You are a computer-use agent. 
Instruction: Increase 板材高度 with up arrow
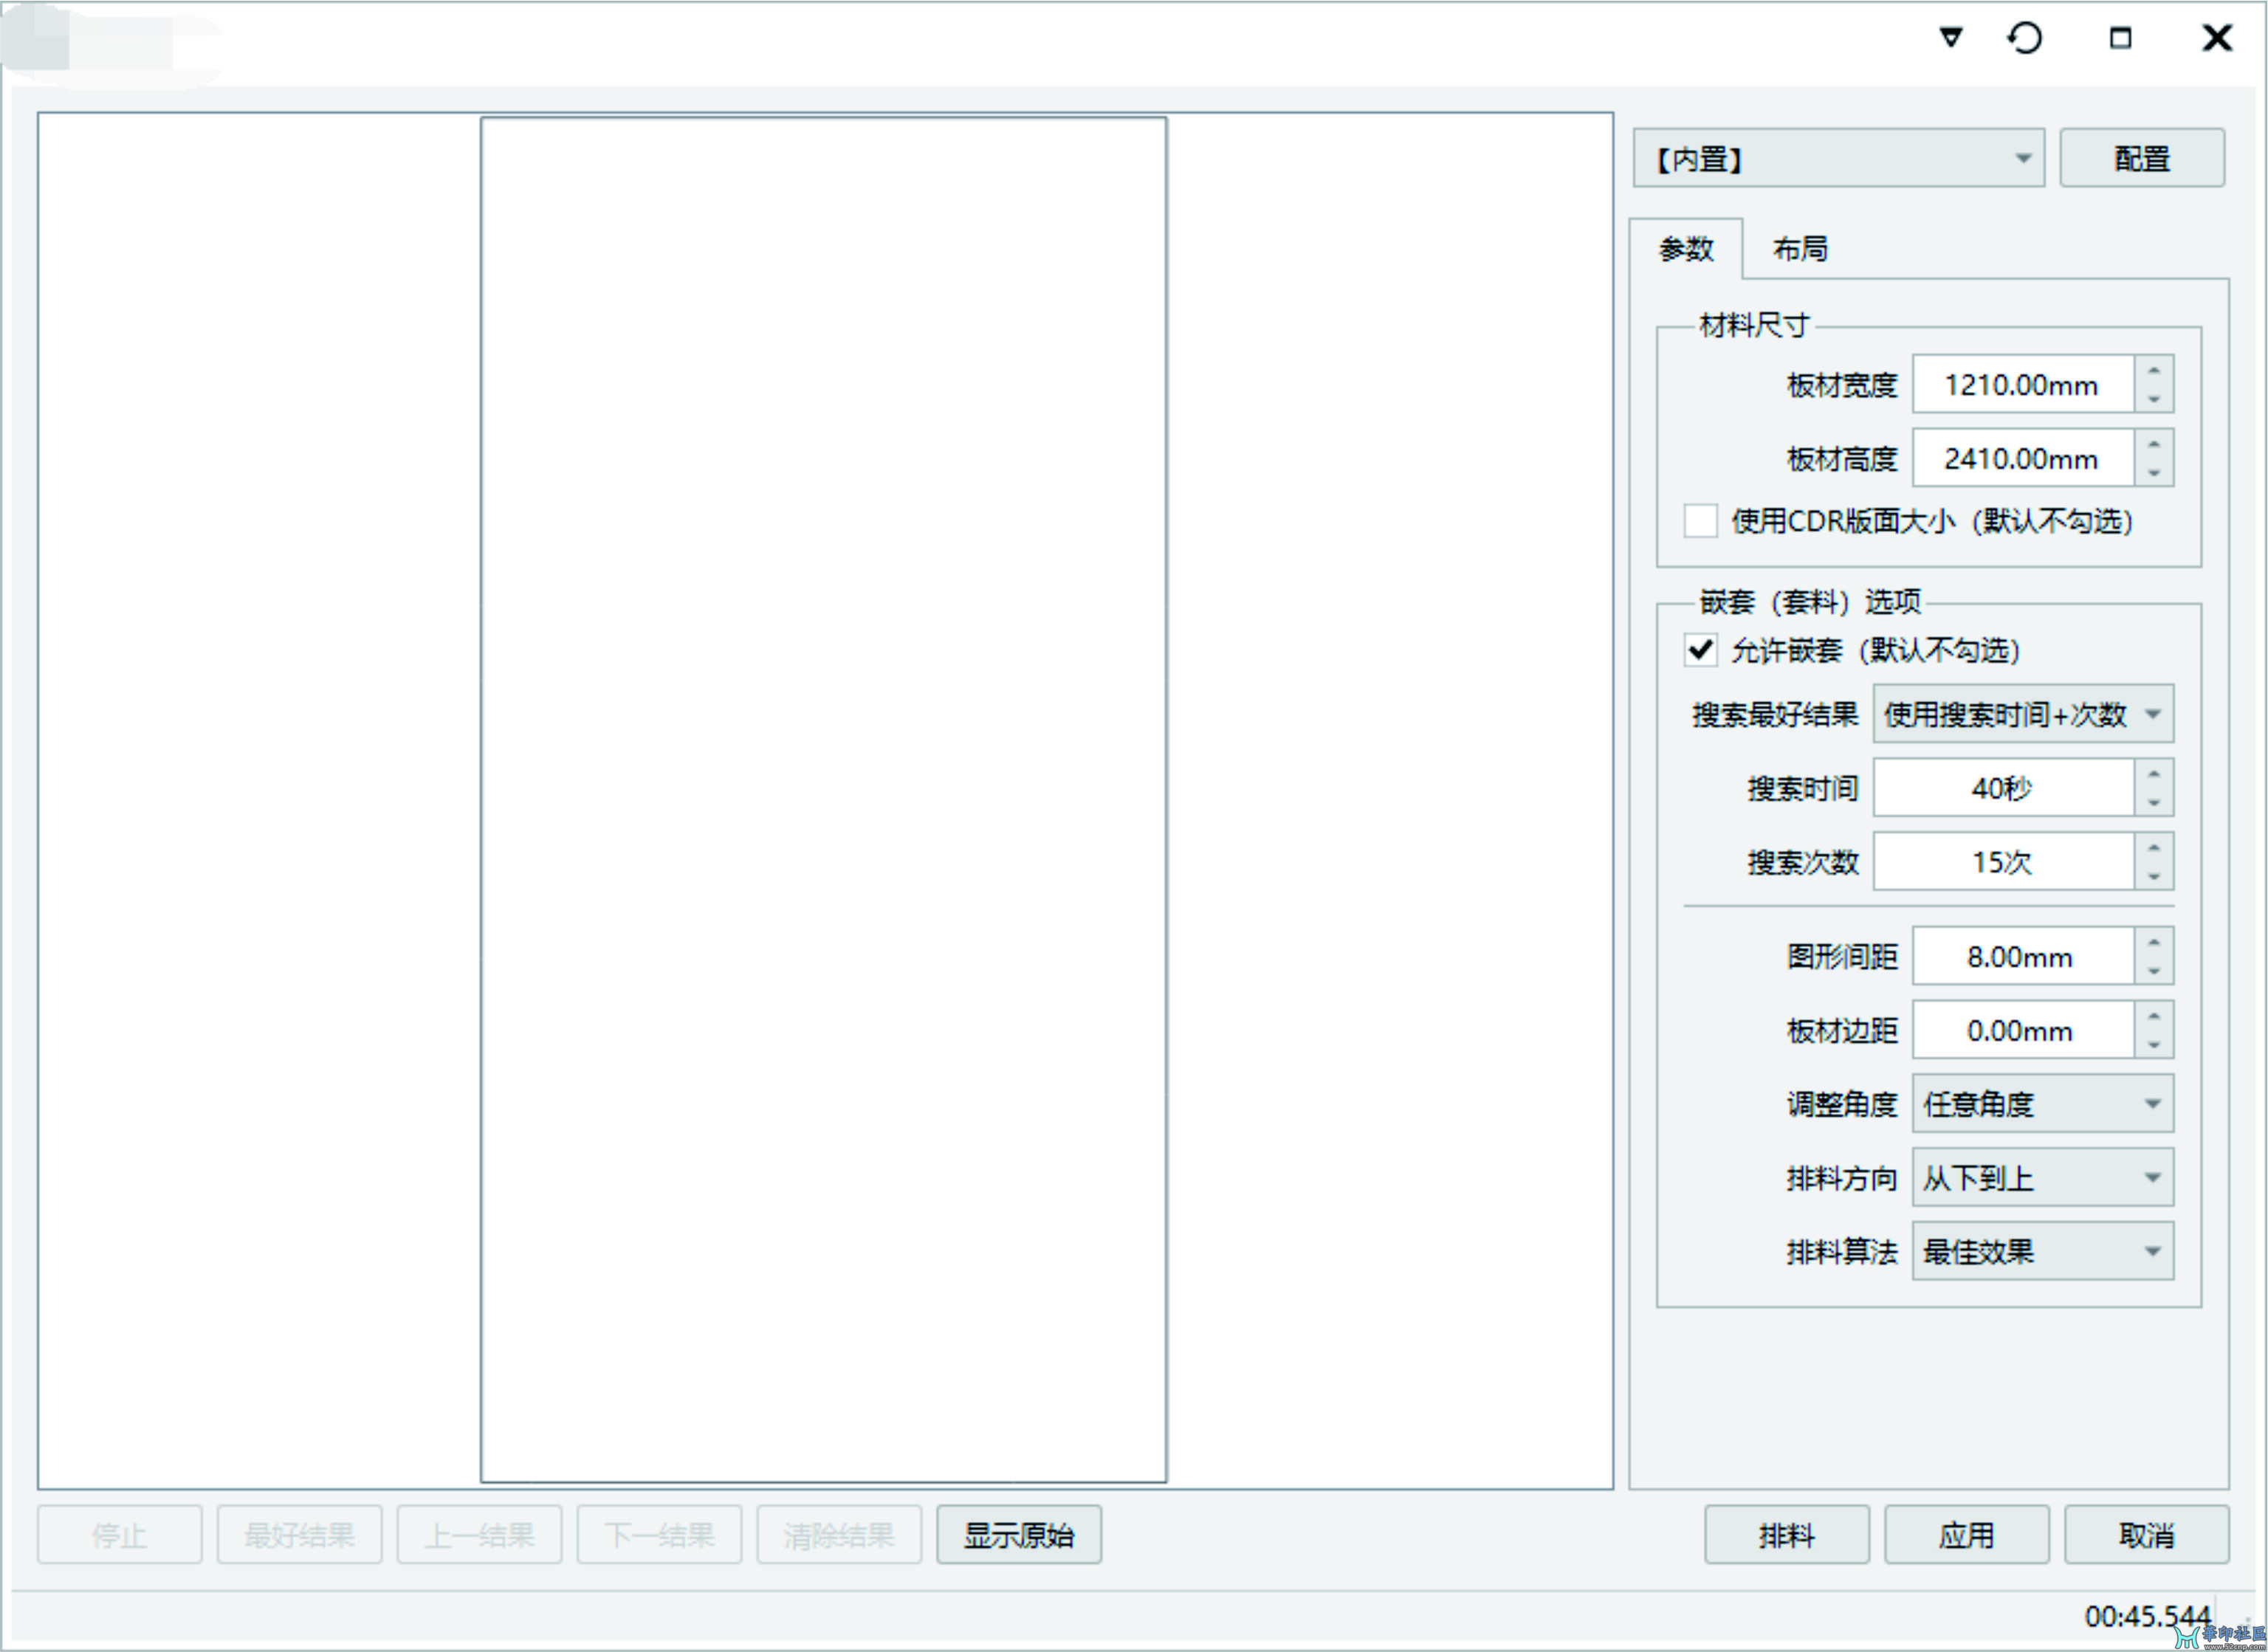(x=2154, y=444)
